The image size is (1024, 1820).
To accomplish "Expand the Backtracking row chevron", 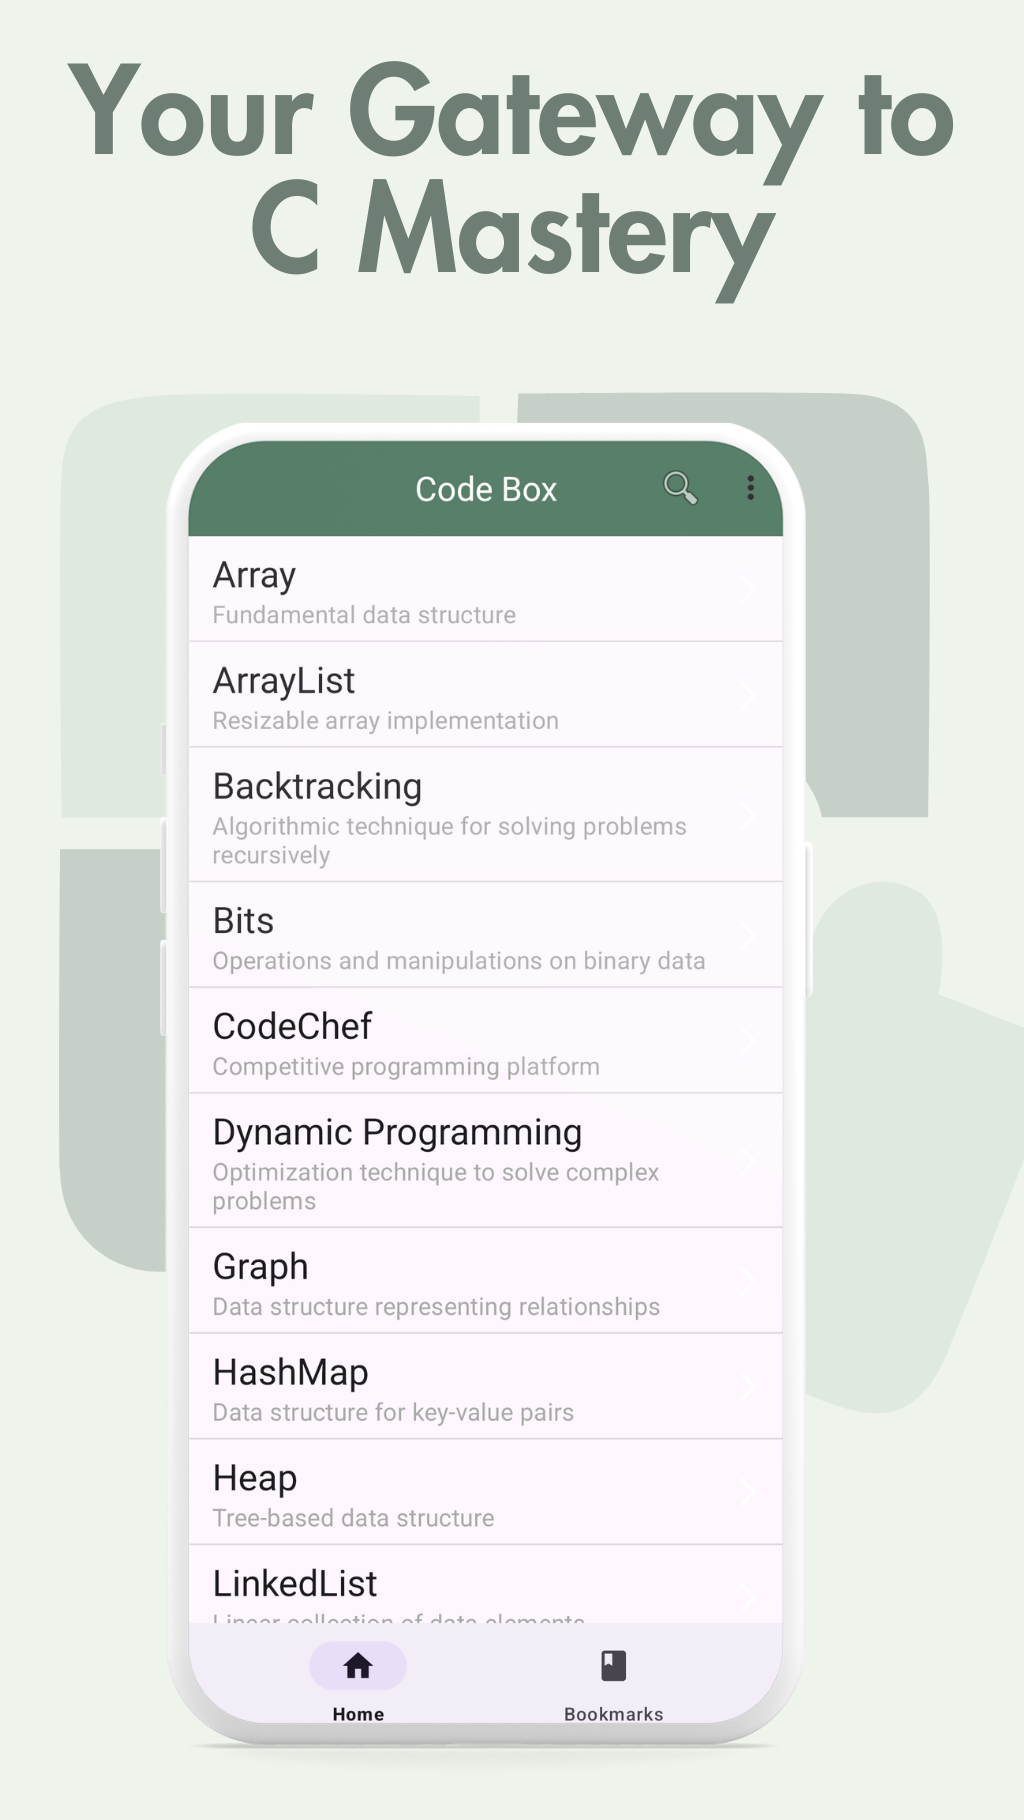I will click(x=747, y=816).
